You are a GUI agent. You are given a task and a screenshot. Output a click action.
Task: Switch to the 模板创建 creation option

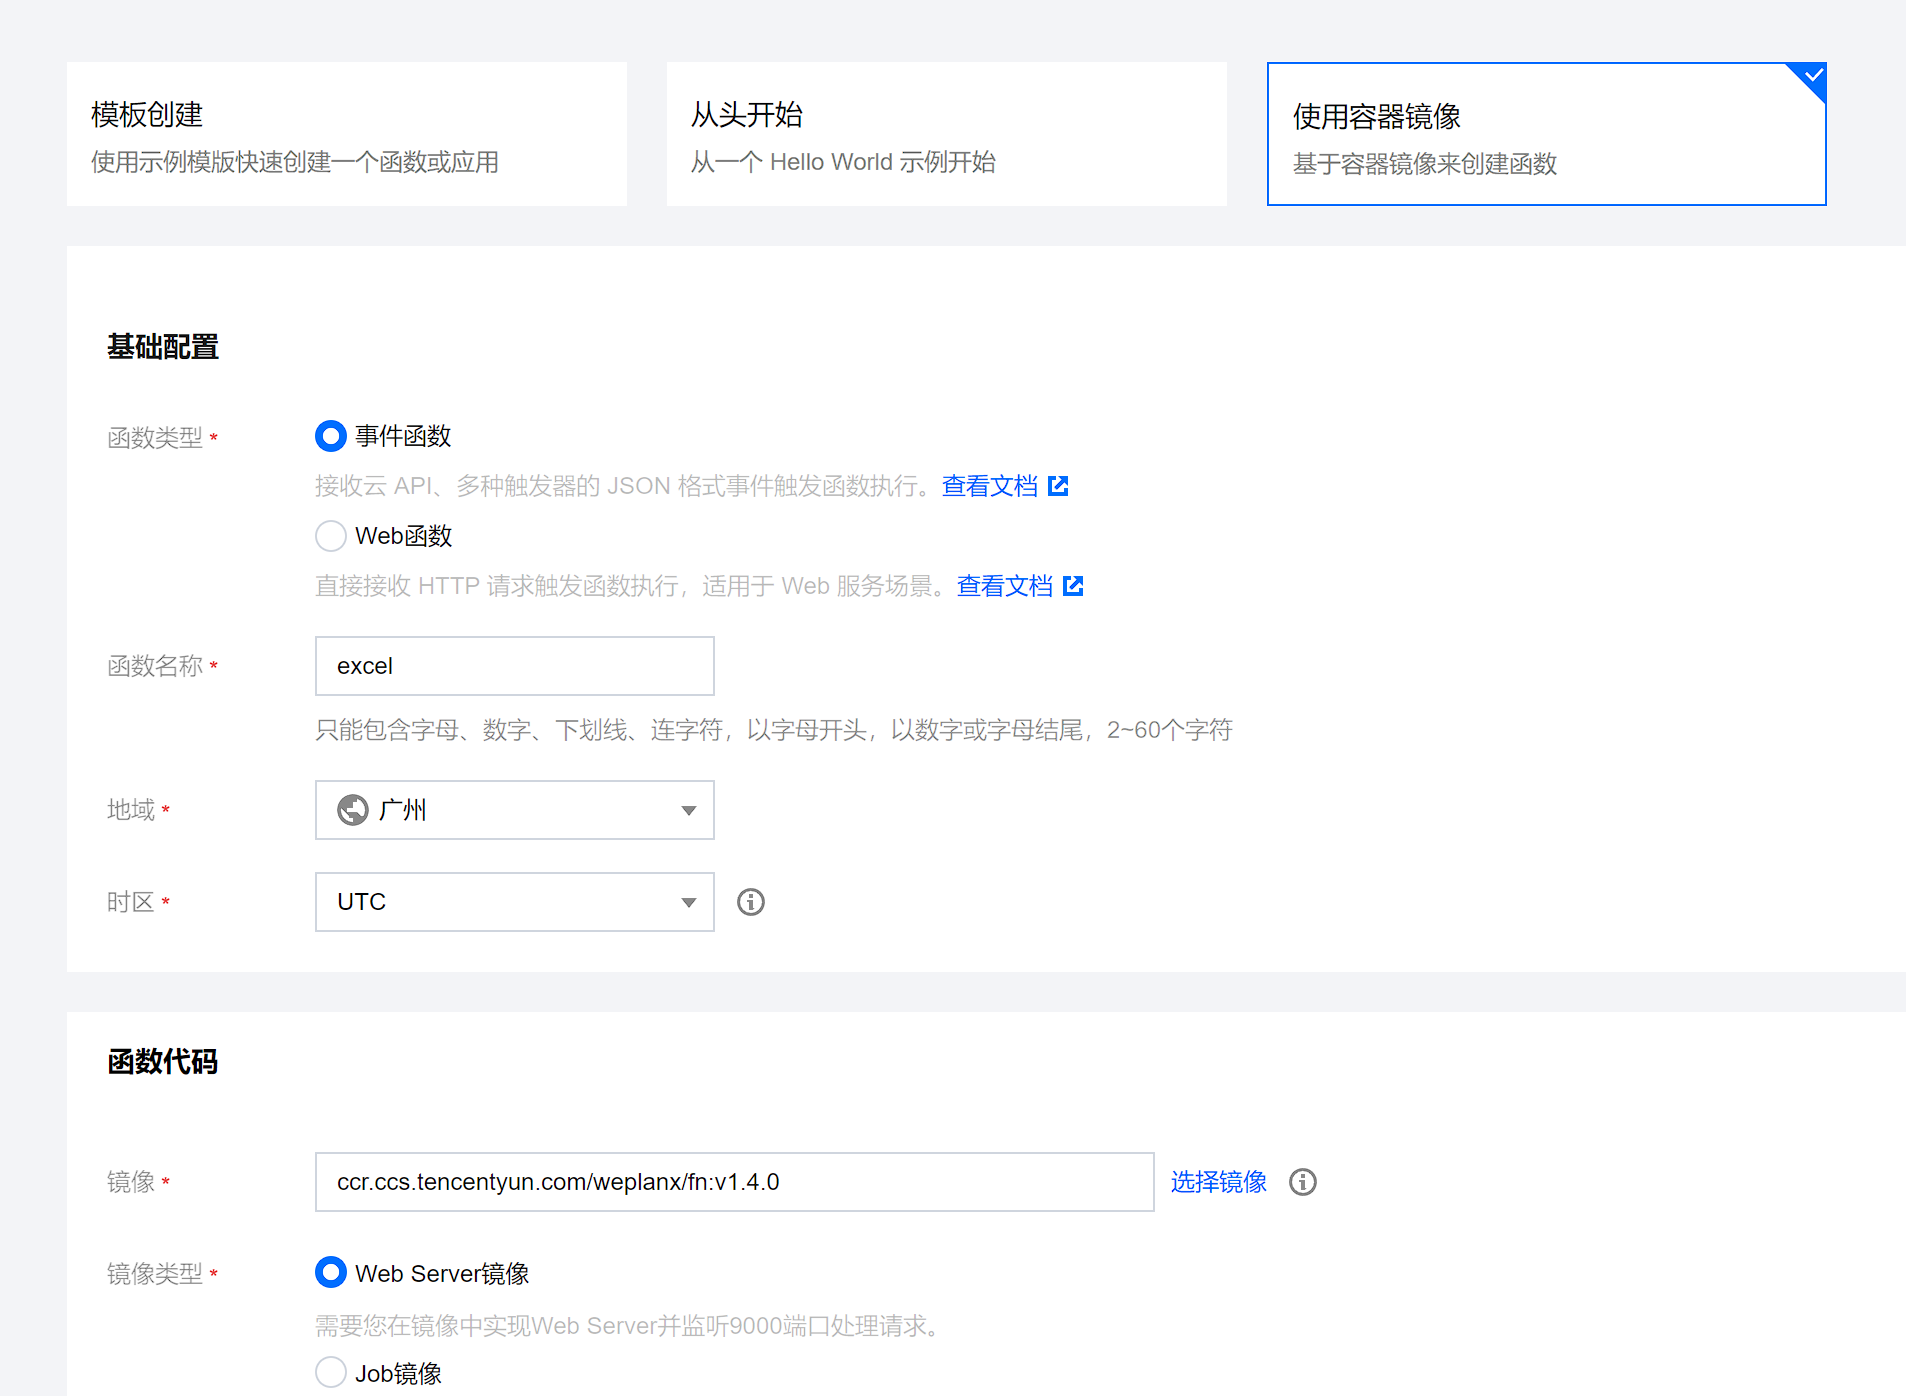(x=346, y=134)
